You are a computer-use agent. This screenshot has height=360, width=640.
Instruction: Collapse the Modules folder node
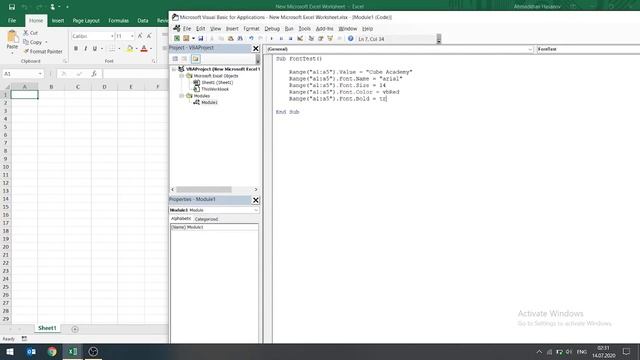tap(182, 96)
